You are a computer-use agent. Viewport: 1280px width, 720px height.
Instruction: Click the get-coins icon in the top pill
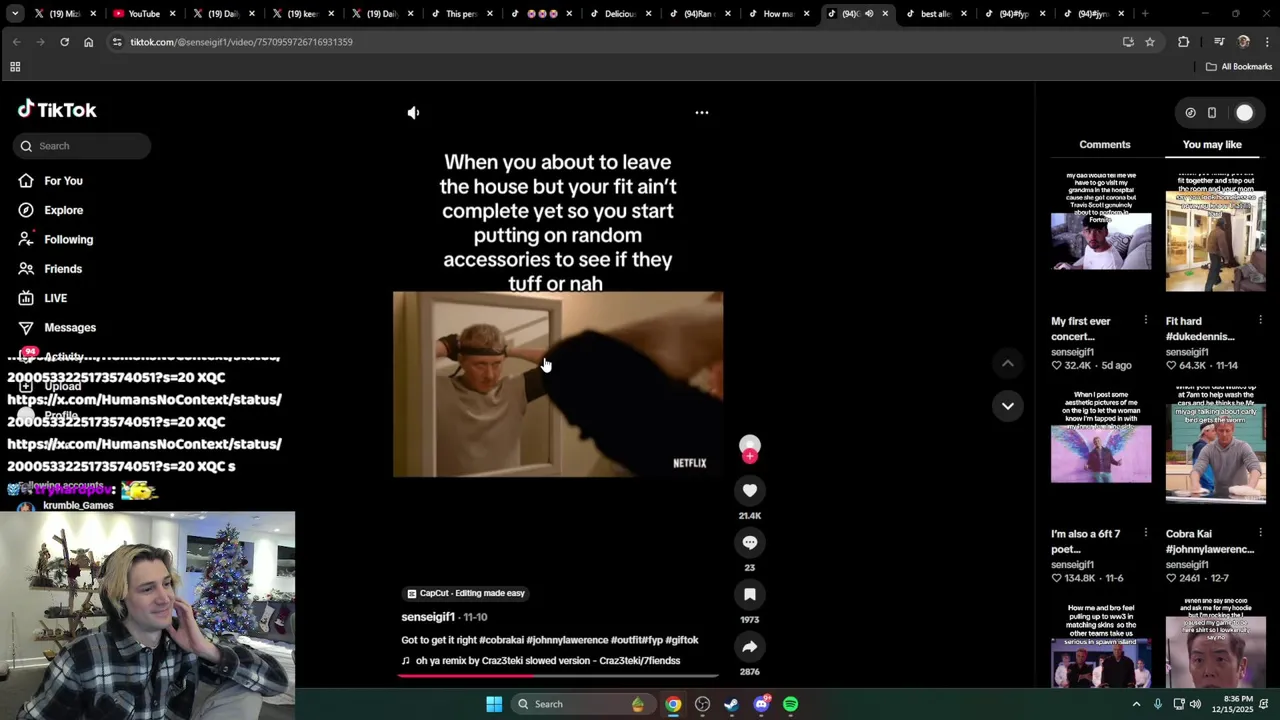coord(1190,113)
